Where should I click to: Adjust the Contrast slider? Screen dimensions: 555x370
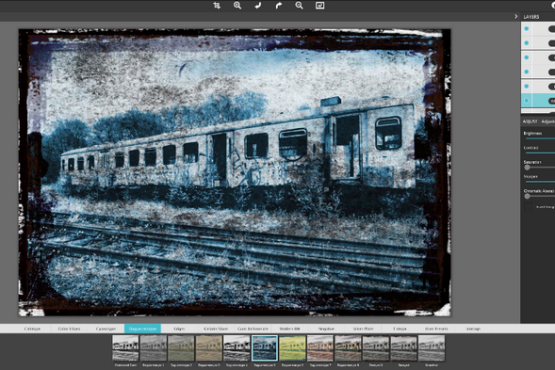[539, 153]
